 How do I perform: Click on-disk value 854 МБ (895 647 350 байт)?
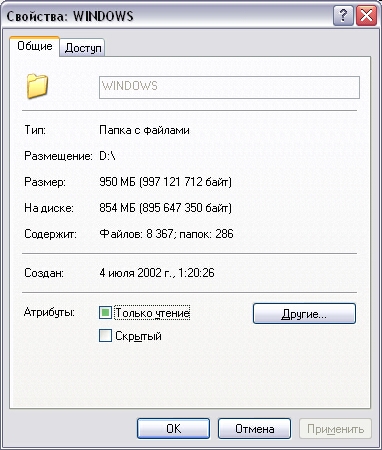coord(165,208)
